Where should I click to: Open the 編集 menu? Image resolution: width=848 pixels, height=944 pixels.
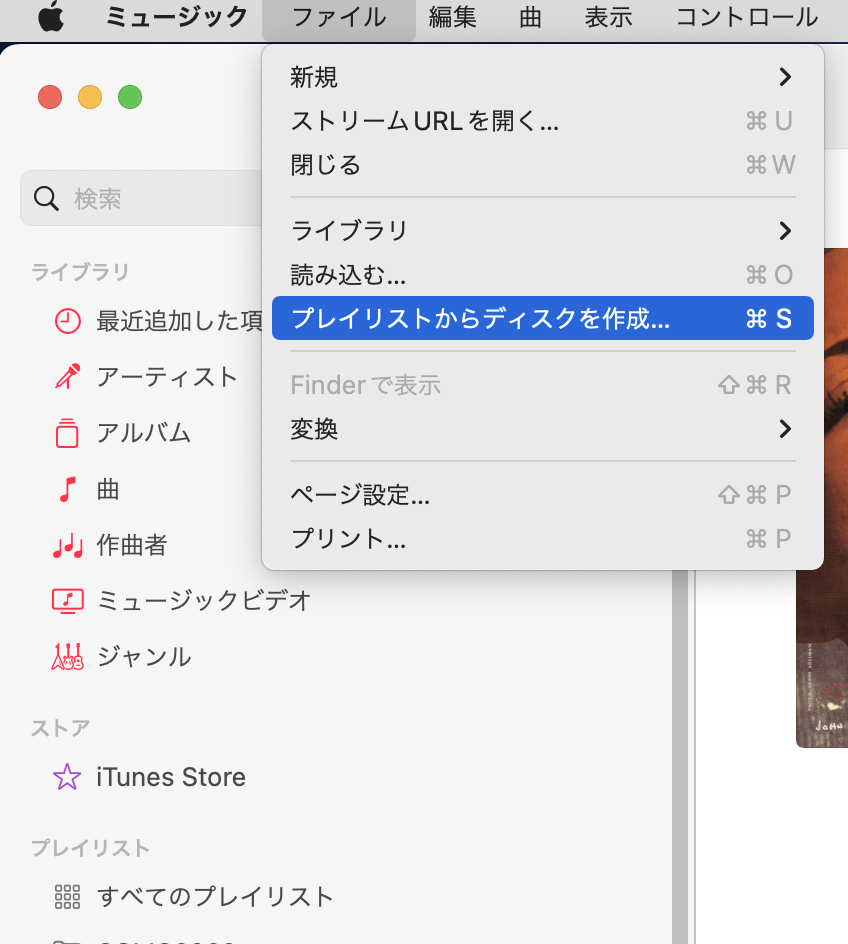453,17
